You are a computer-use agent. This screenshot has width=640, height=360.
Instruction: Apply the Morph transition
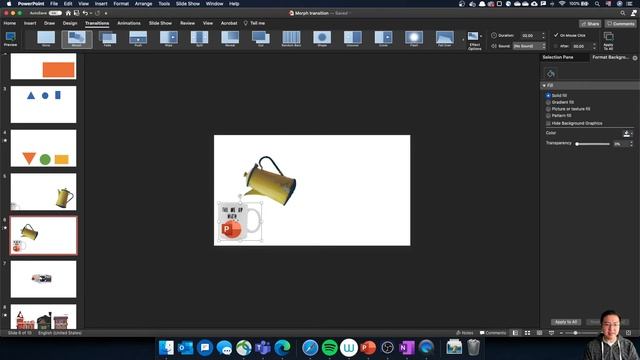click(x=77, y=39)
